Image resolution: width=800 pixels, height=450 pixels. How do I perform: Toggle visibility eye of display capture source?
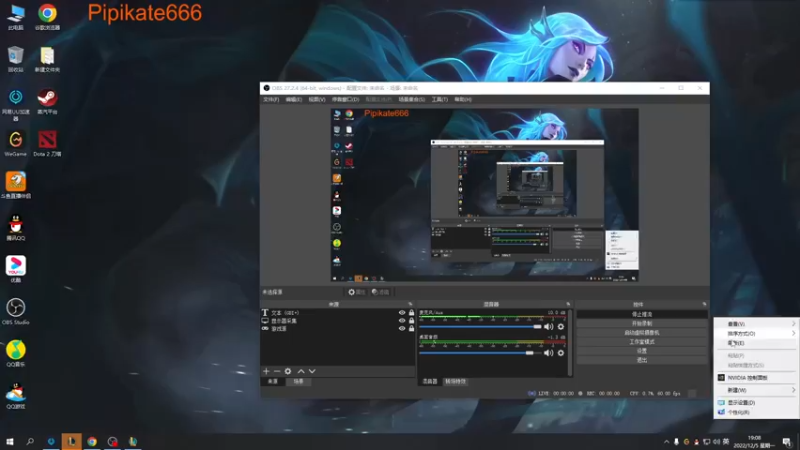point(402,321)
